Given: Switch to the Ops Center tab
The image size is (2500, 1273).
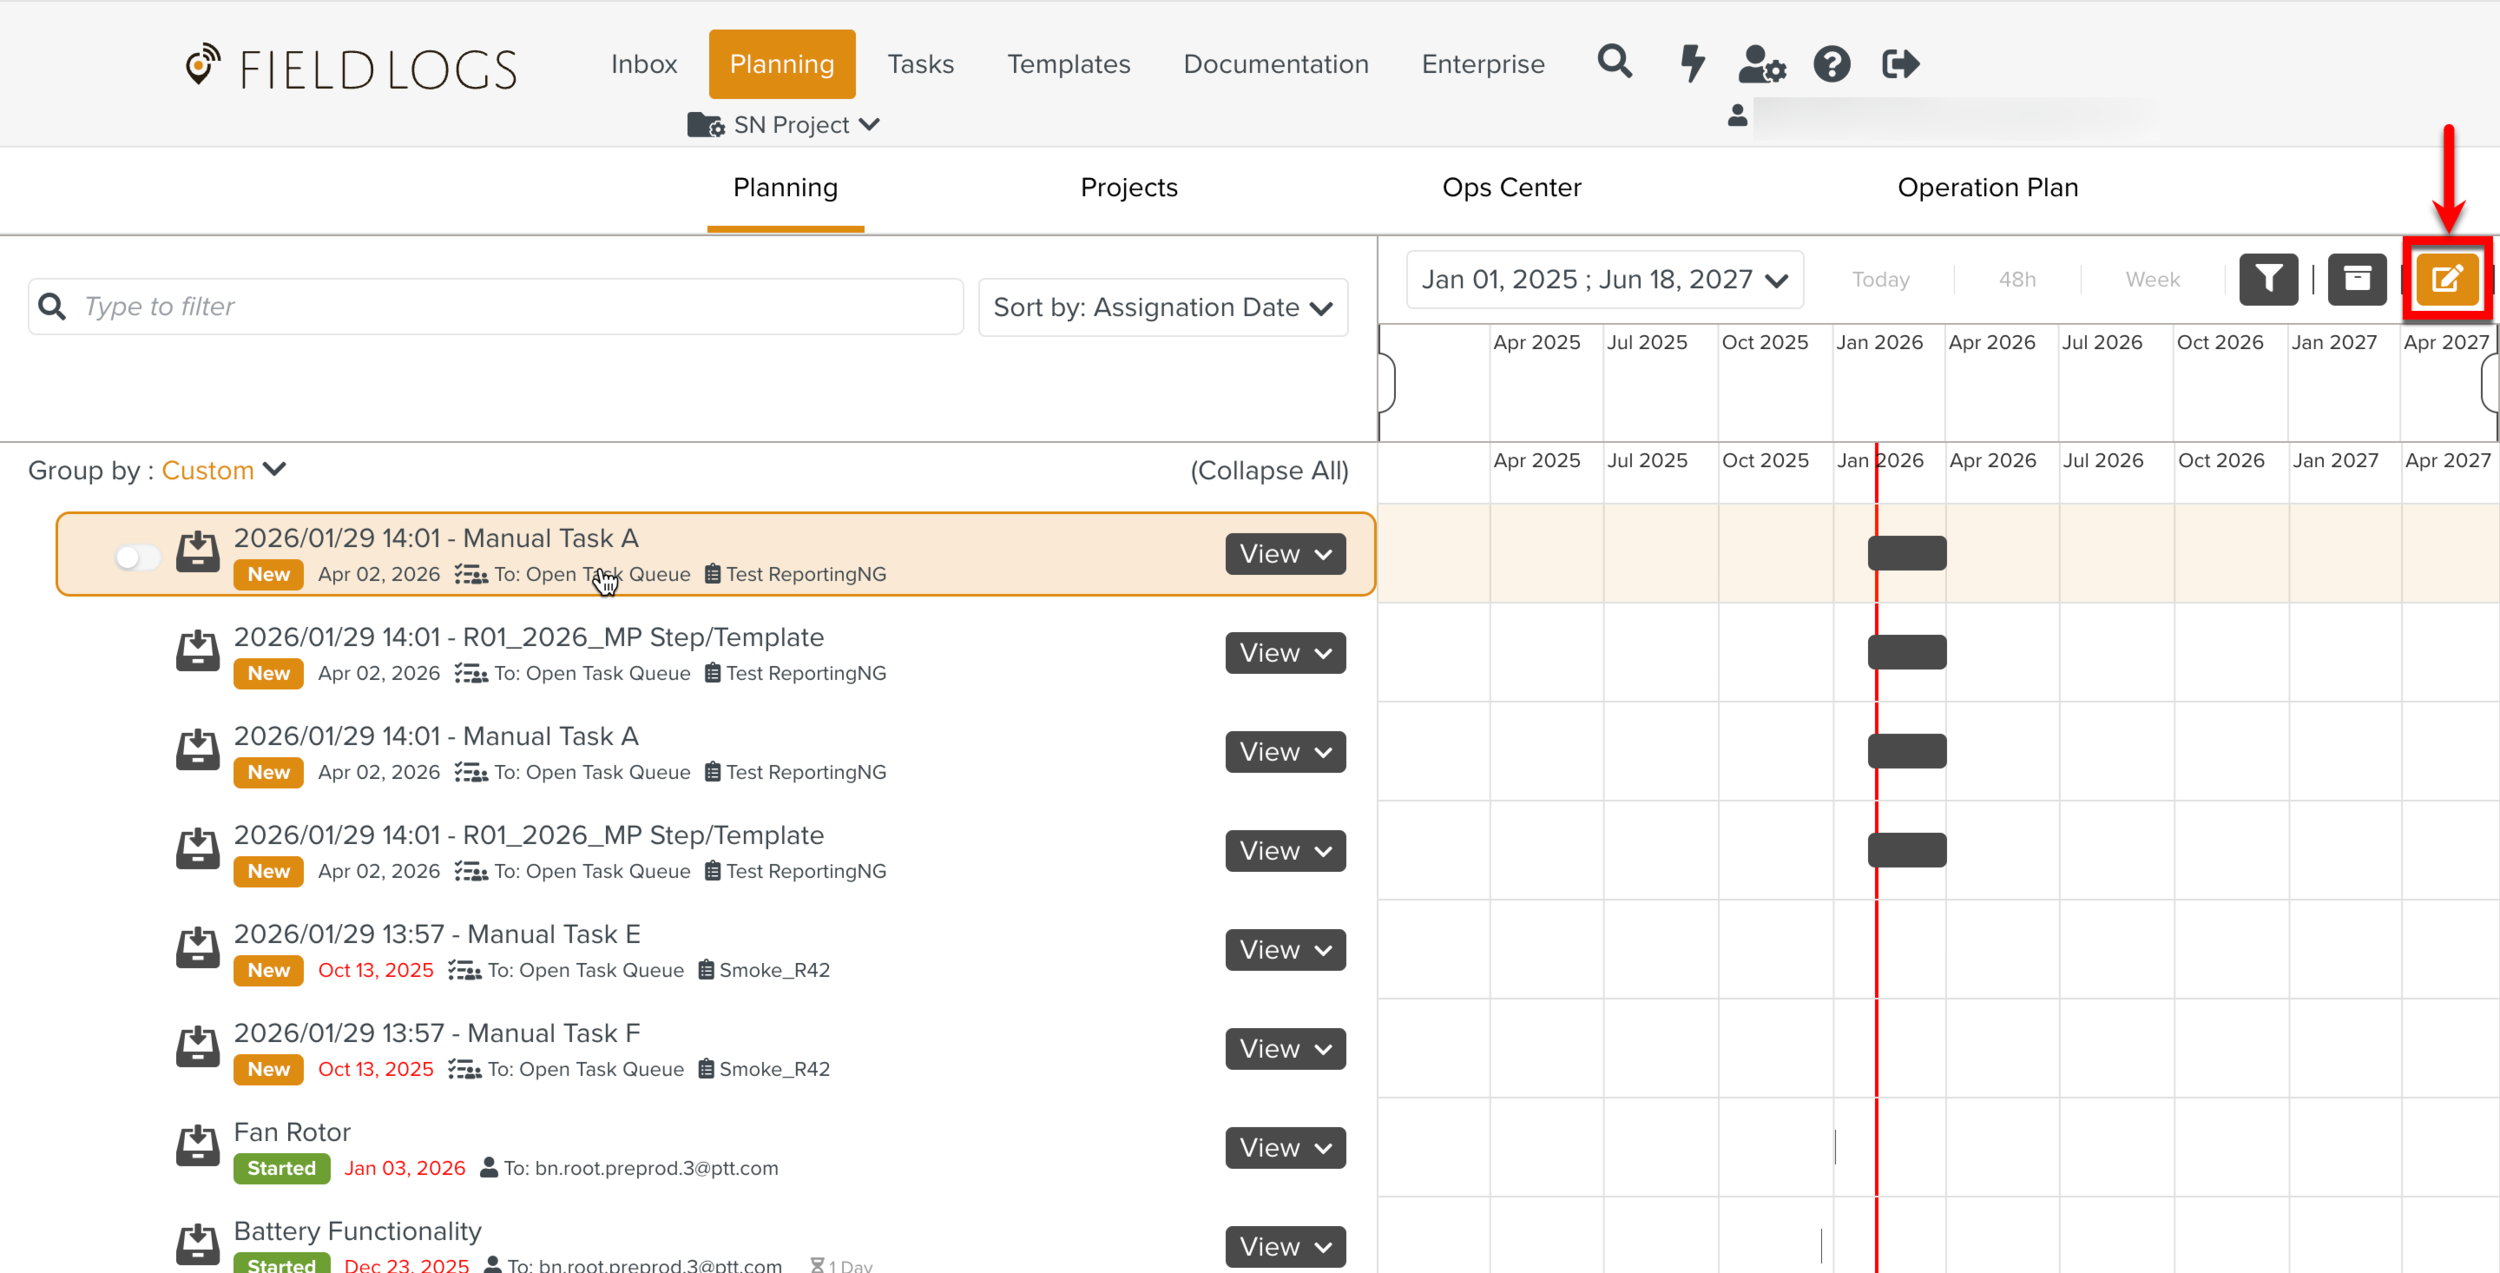Looking at the screenshot, I should point(1511,188).
